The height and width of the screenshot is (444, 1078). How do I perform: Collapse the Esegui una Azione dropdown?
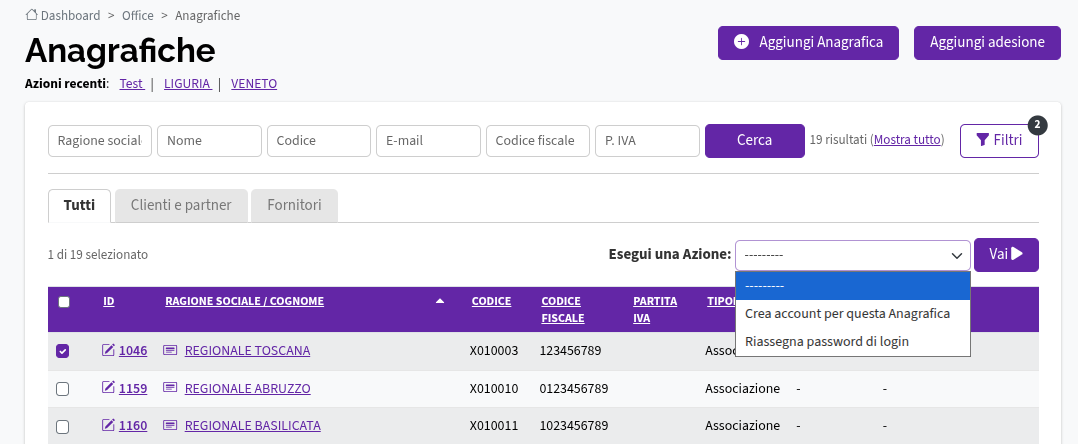point(852,255)
